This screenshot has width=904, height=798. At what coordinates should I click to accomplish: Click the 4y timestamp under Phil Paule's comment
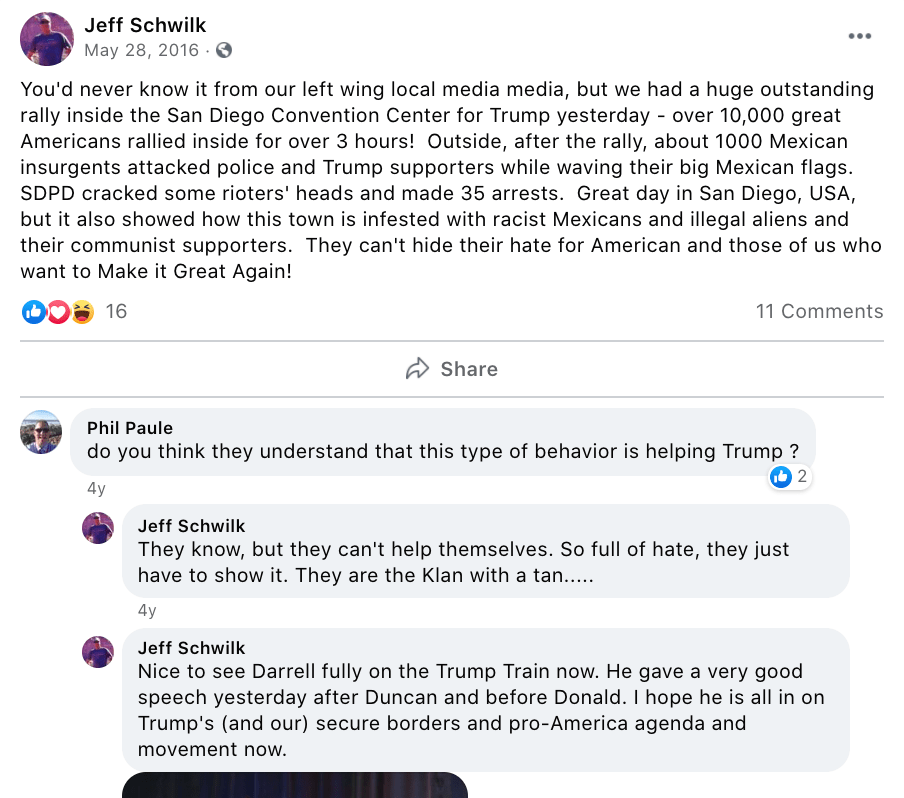tap(96, 489)
